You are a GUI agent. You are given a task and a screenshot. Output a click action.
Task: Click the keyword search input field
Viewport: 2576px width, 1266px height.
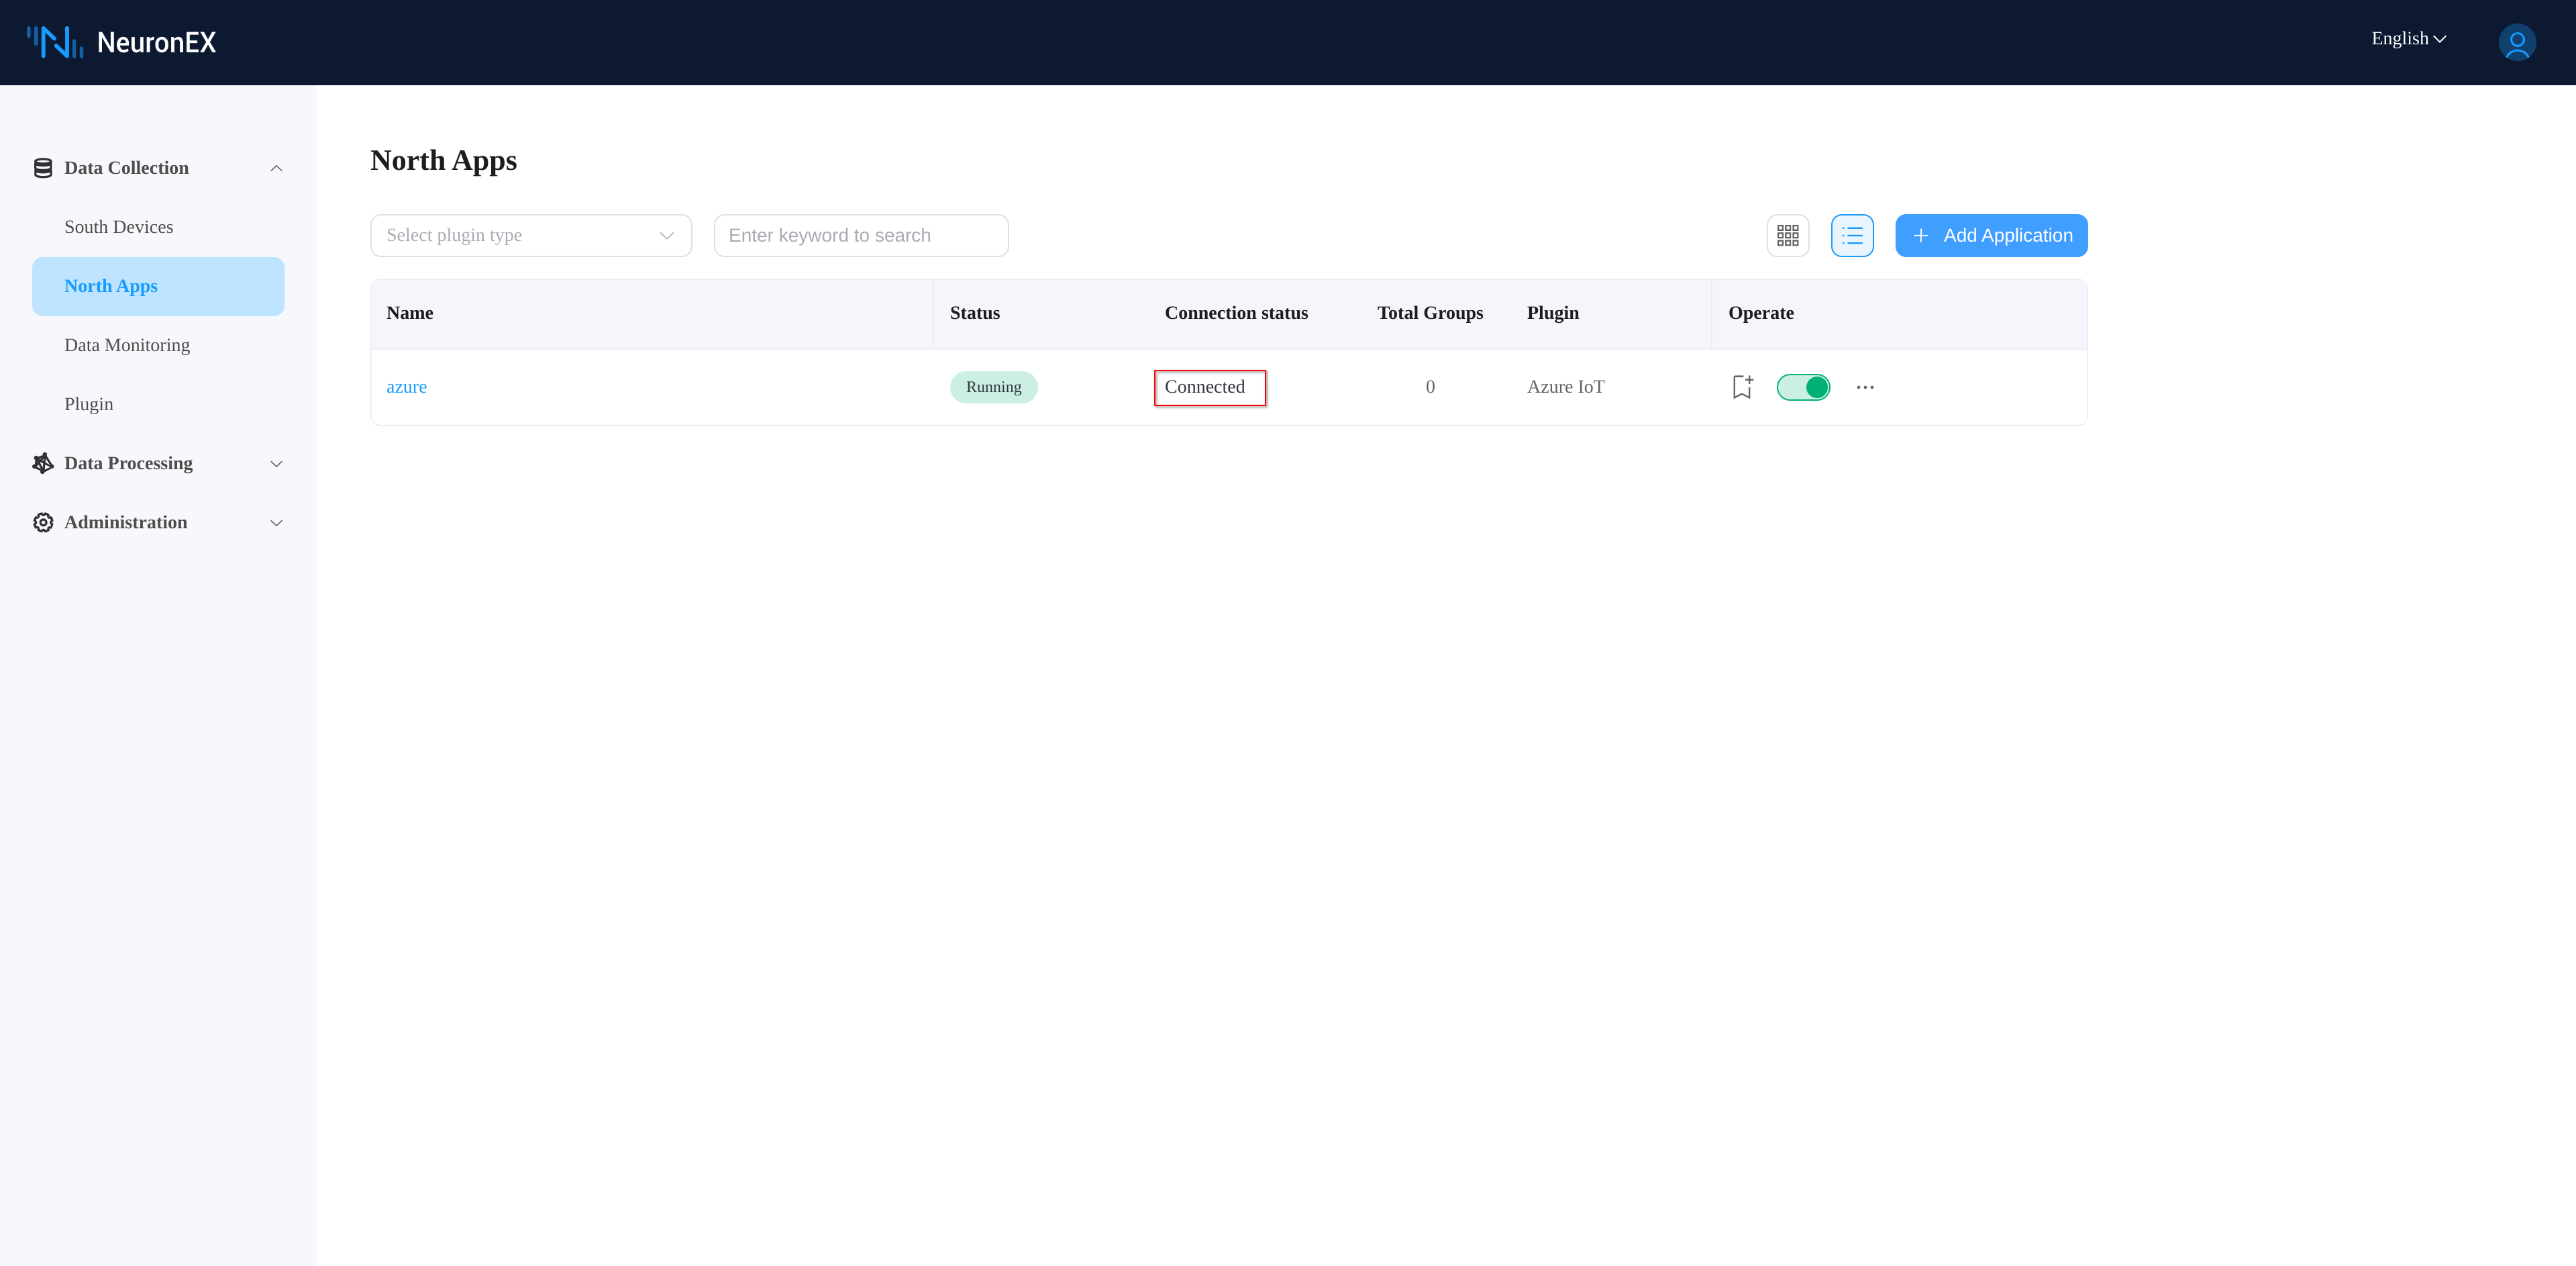point(861,235)
